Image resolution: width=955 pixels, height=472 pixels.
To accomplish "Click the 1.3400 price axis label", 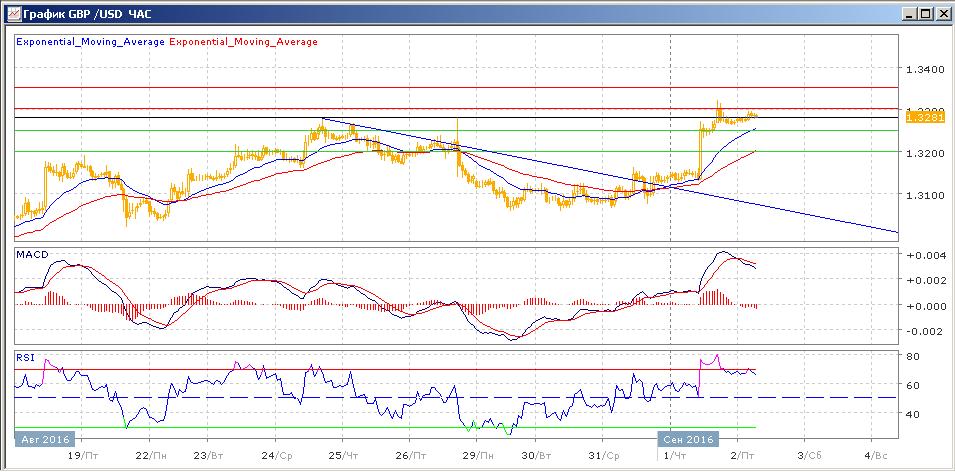I will point(924,70).
